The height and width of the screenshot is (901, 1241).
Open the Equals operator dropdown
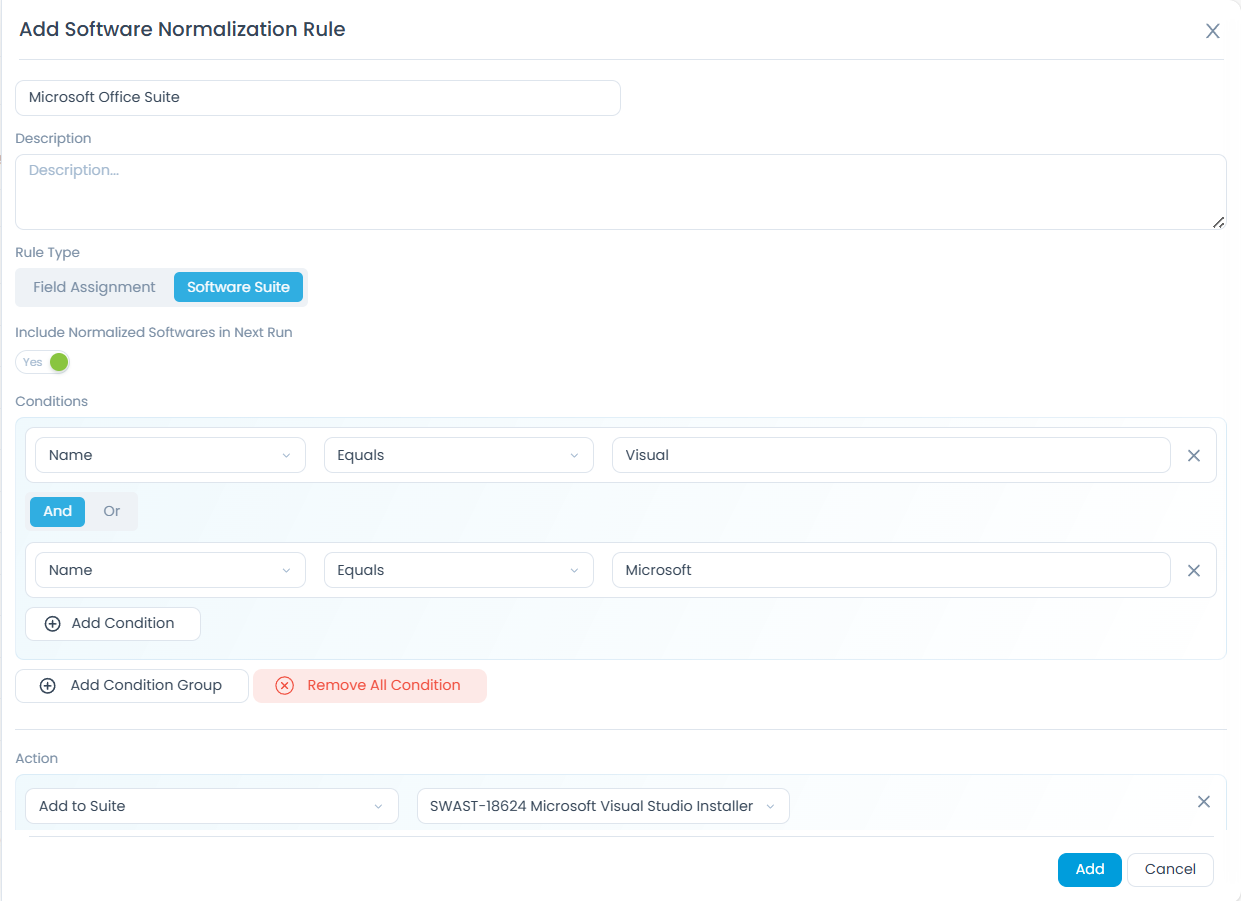click(x=458, y=455)
